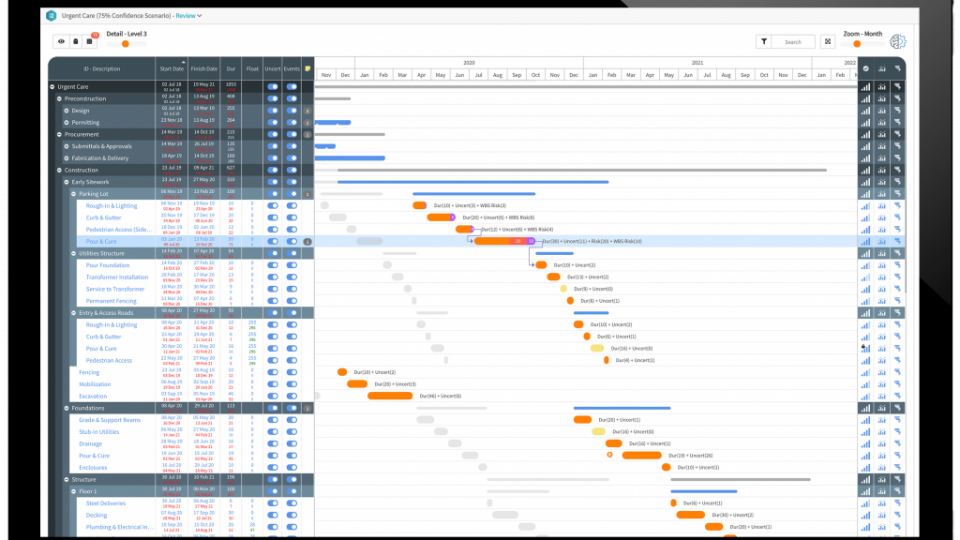Viewport: 960px width, 540px height.
Task: Click the yellow notes column header icon
Action: tap(308, 69)
